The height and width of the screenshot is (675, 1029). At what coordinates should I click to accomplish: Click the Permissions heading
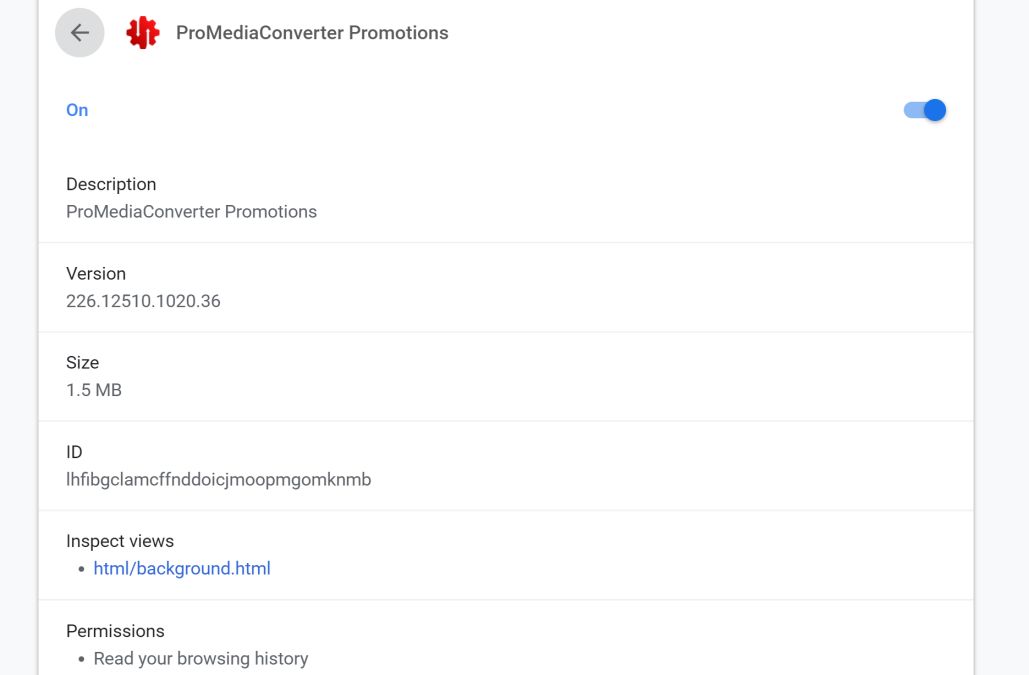[115, 631]
